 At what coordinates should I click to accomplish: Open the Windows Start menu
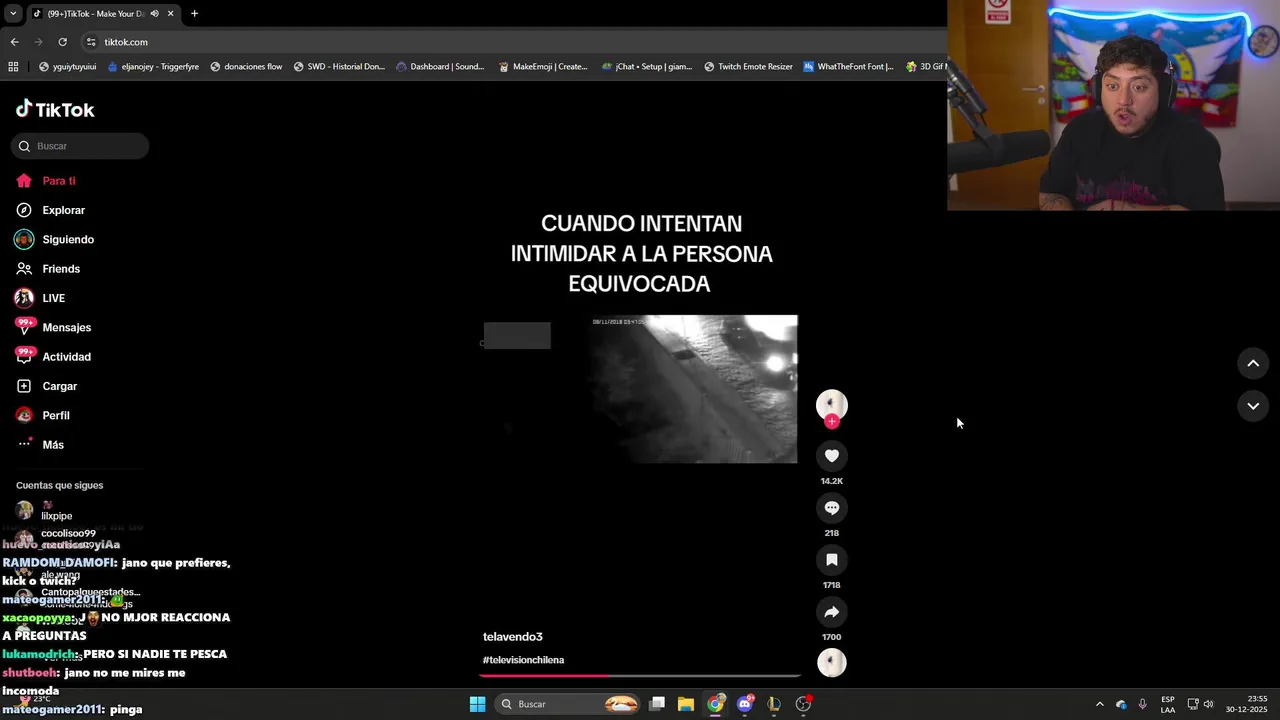(x=477, y=704)
